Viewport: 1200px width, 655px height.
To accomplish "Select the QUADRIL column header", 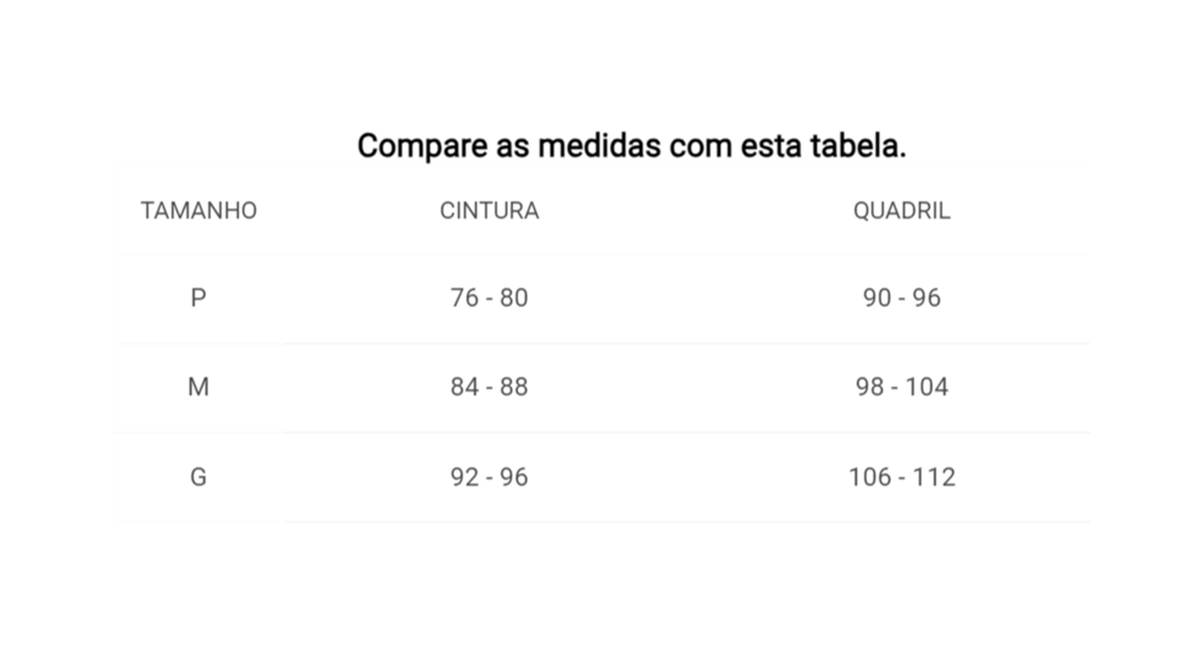I will click(x=901, y=211).
